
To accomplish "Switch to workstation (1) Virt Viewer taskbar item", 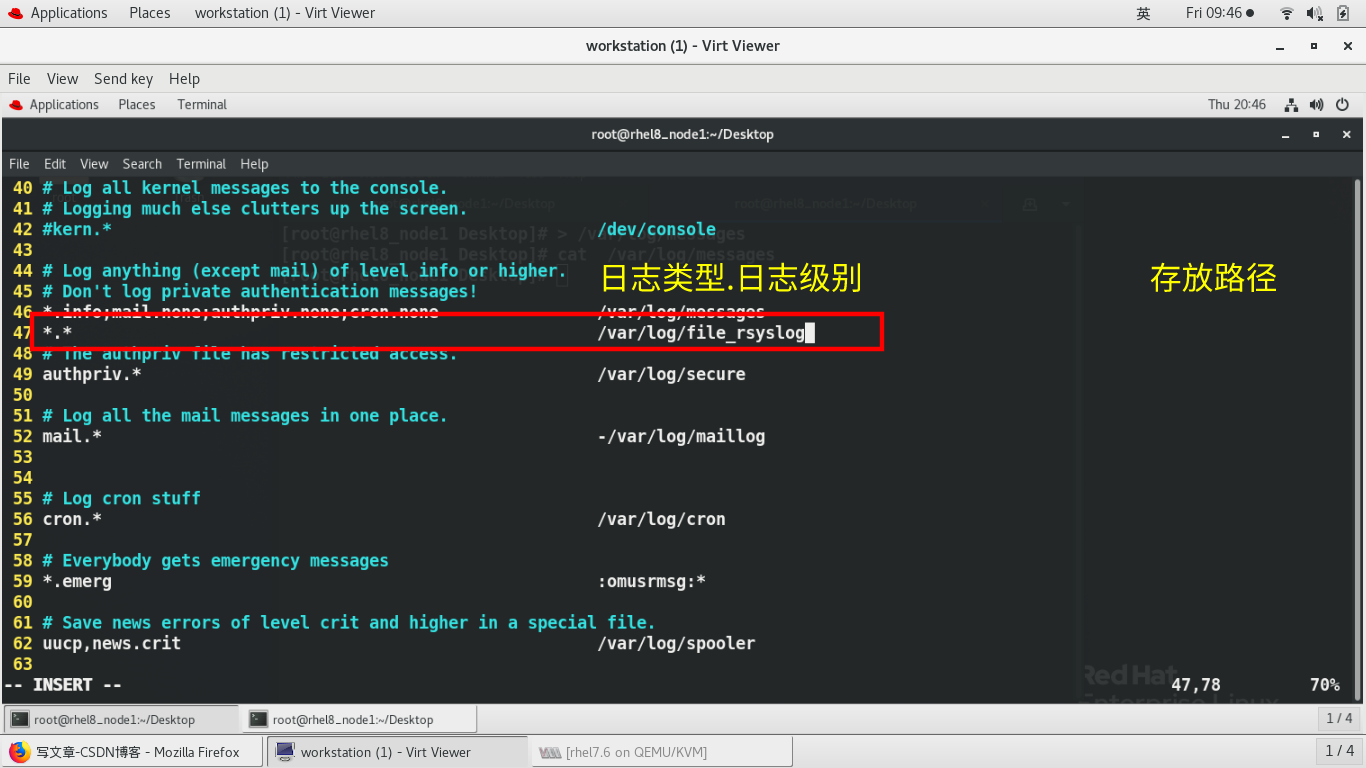I will click(x=398, y=752).
